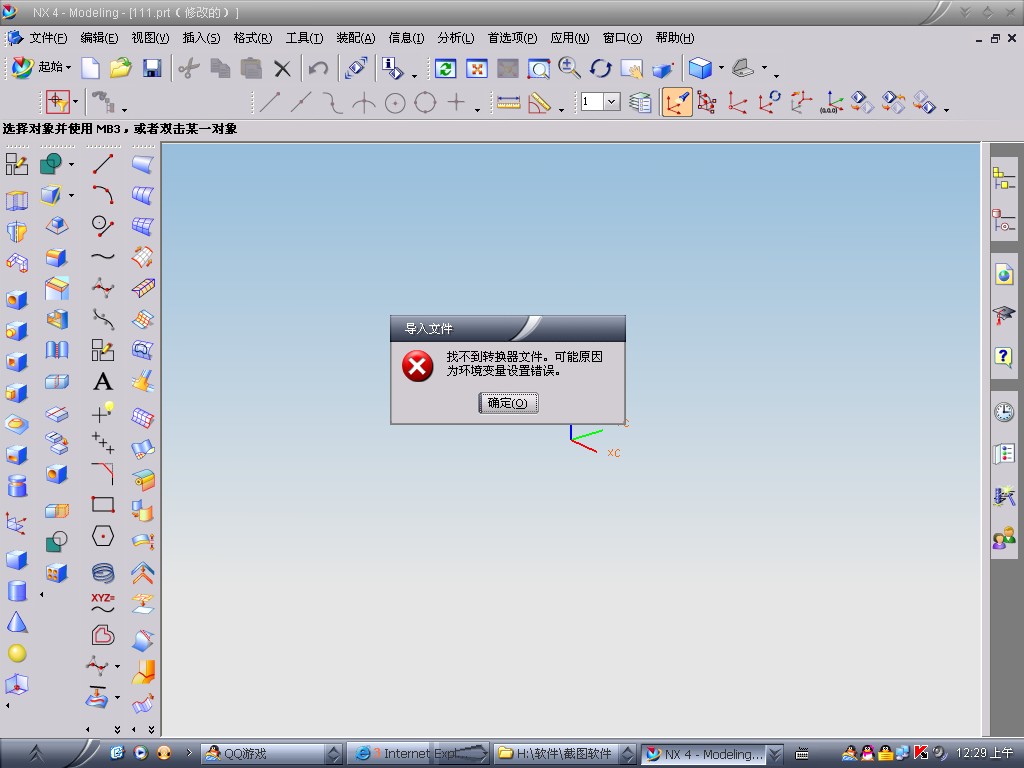This screenshot has width=1024, height=768.
Task: Click the Kaspersky tray icon
Action: (x=921, y=753)
